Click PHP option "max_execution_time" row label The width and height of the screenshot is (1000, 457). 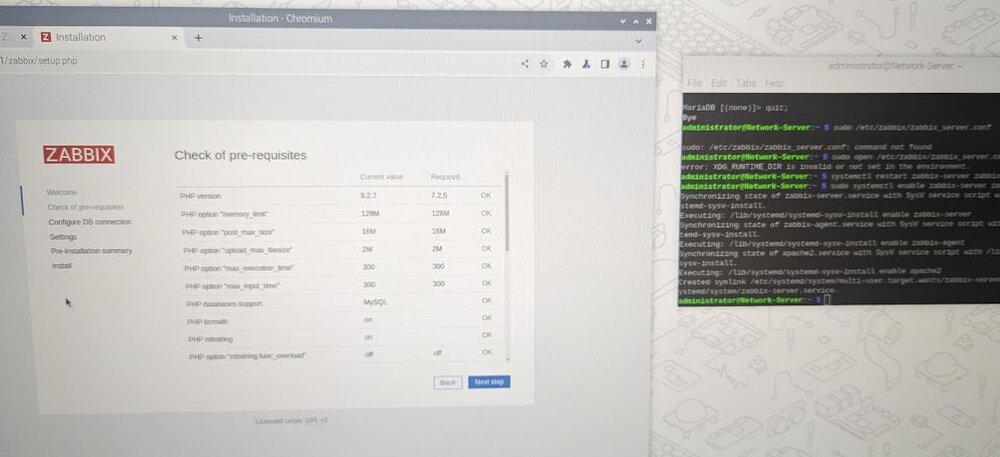tap(240, 269)
